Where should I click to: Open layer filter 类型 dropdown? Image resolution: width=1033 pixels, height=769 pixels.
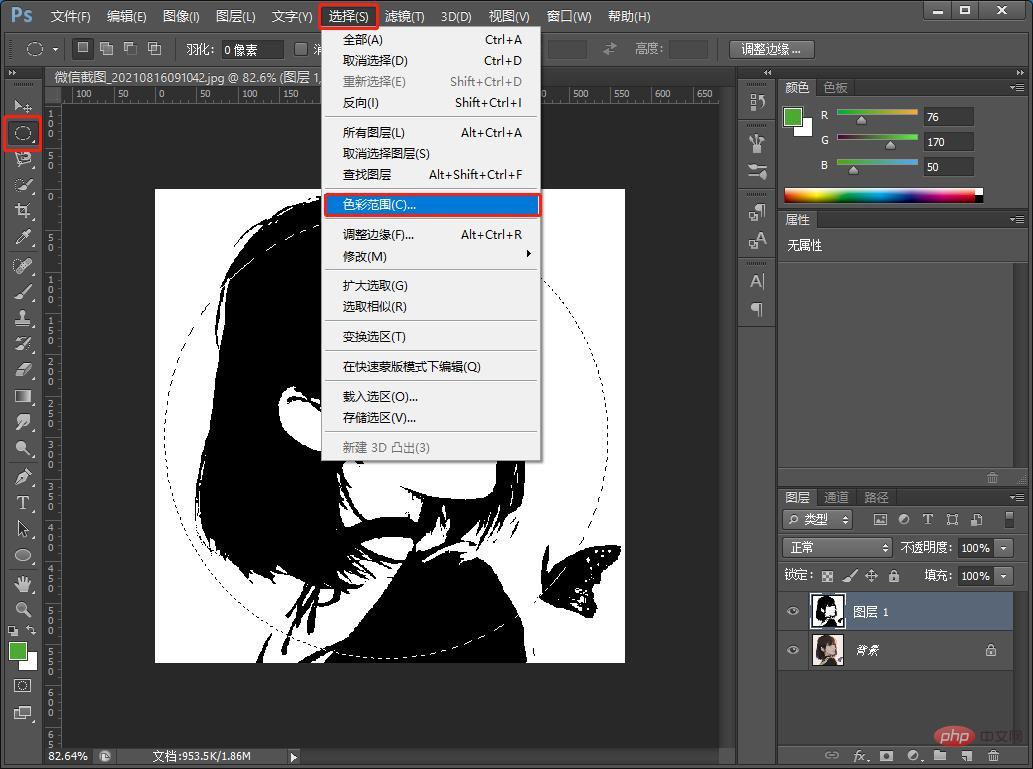818,519
